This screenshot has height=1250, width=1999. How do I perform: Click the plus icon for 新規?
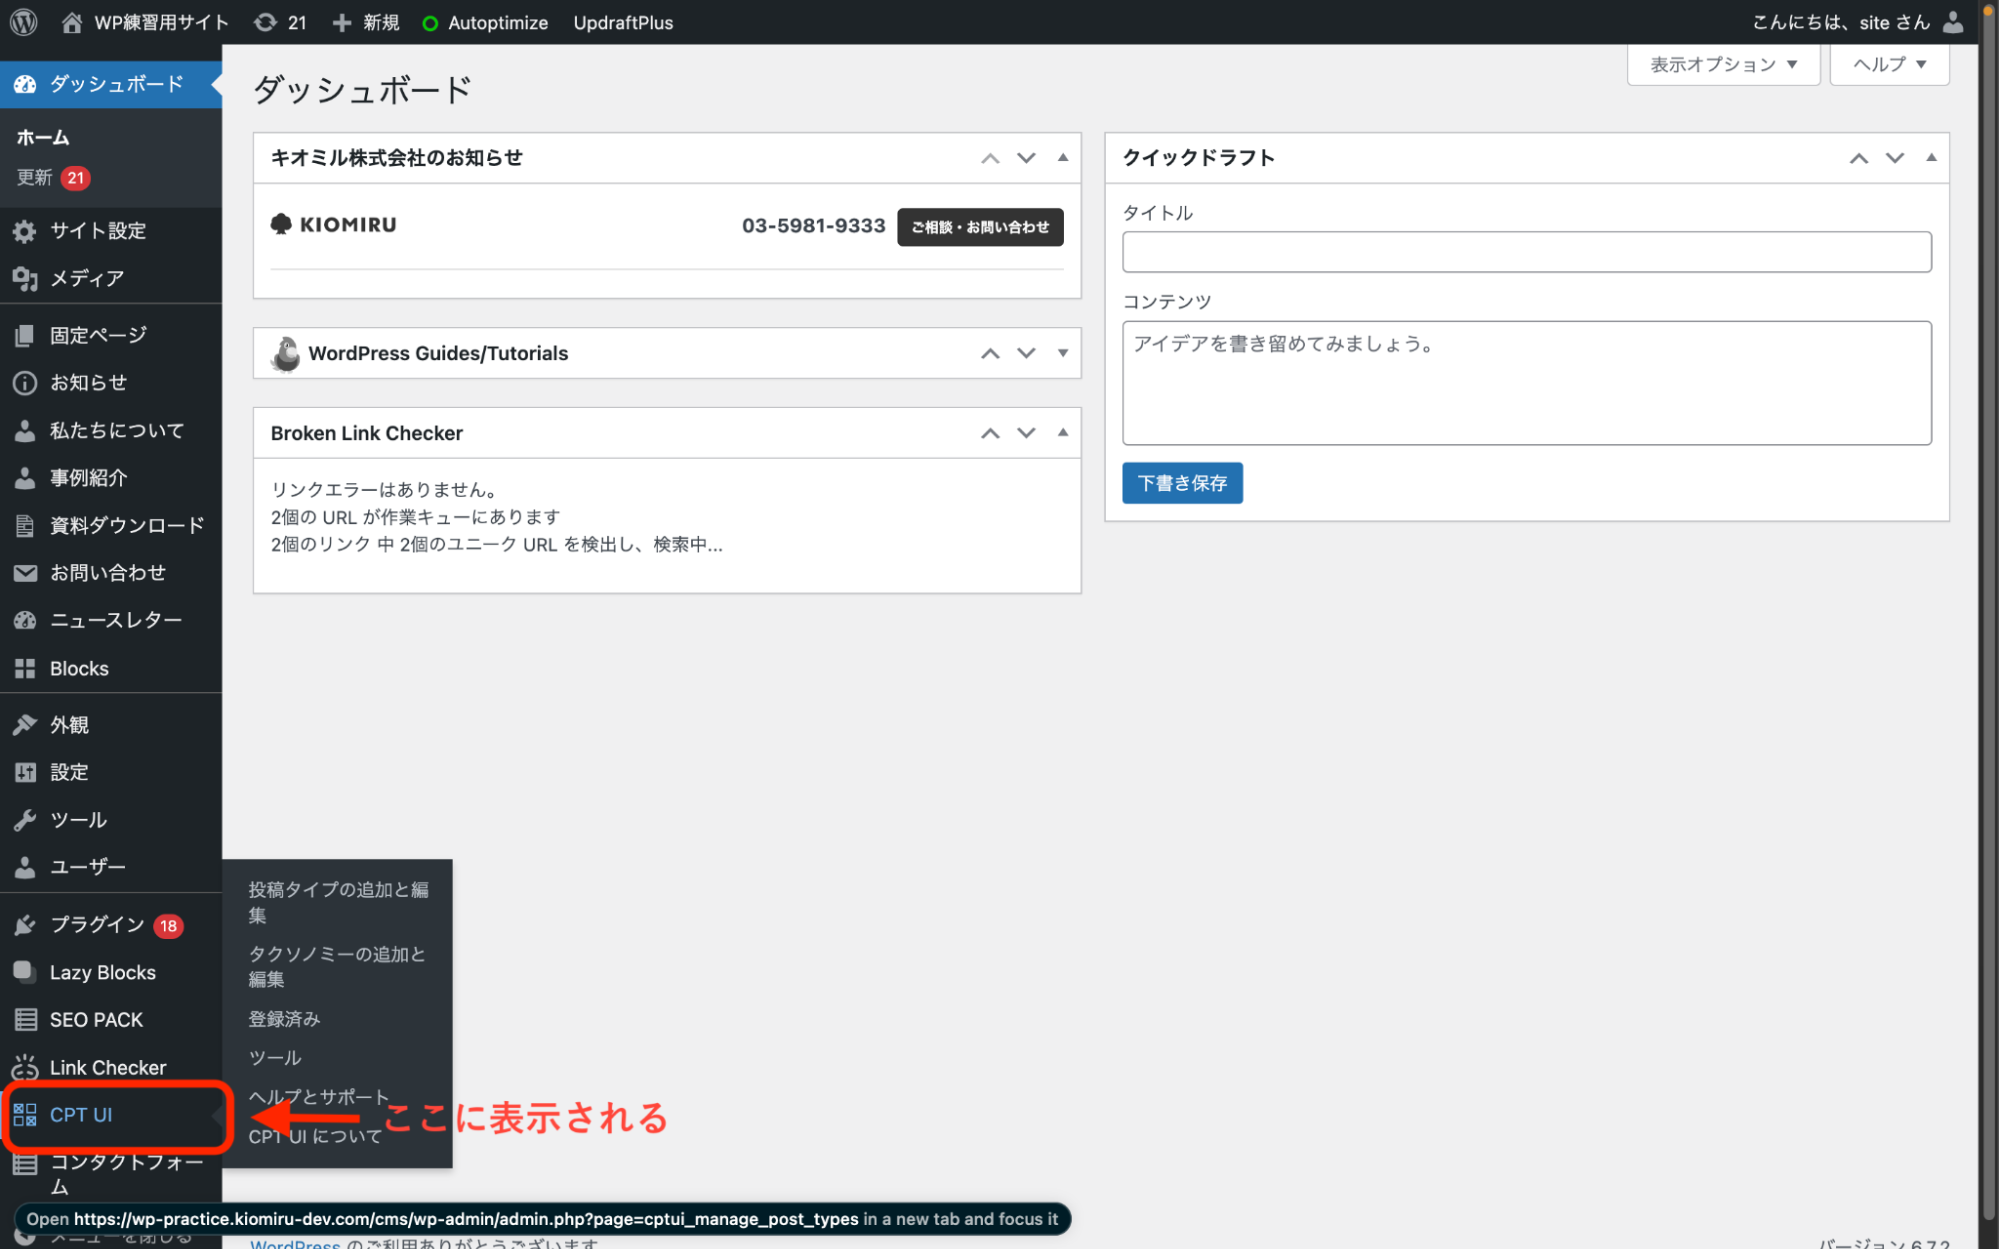342,22
